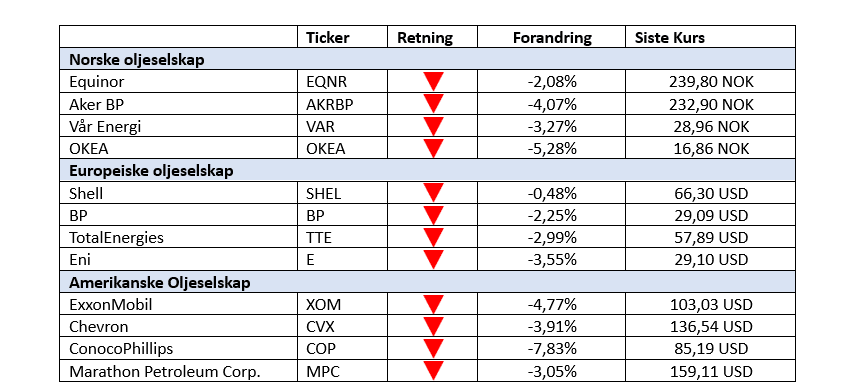Viewport: 857px width, 392px height.
Task: Click the TotalEnergies red down triangle
Action: (433, 237)
